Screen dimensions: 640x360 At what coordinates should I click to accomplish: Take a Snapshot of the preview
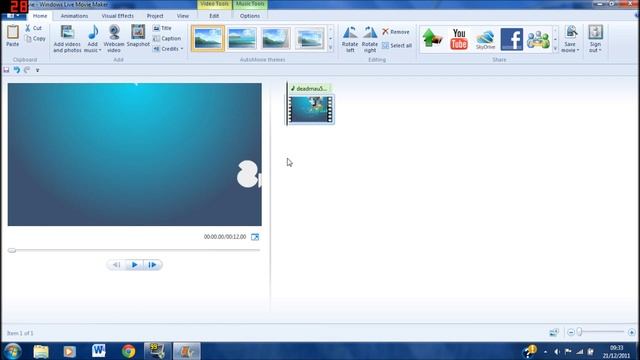[138, 36]
